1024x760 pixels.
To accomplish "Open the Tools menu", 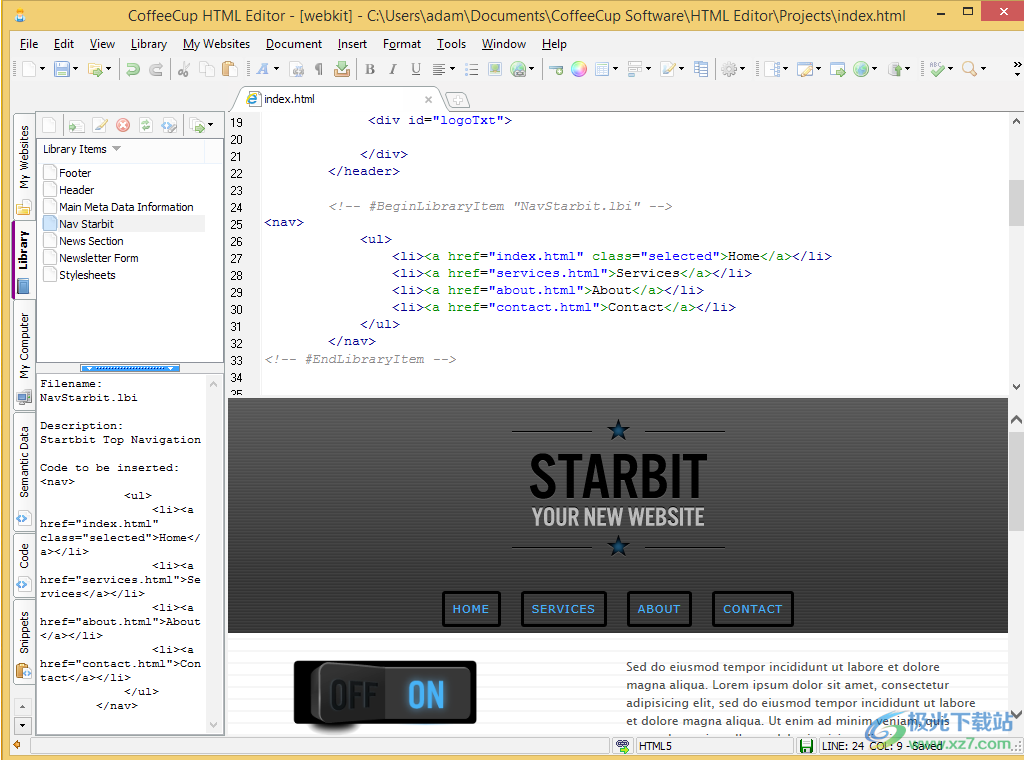I will 451,44.
